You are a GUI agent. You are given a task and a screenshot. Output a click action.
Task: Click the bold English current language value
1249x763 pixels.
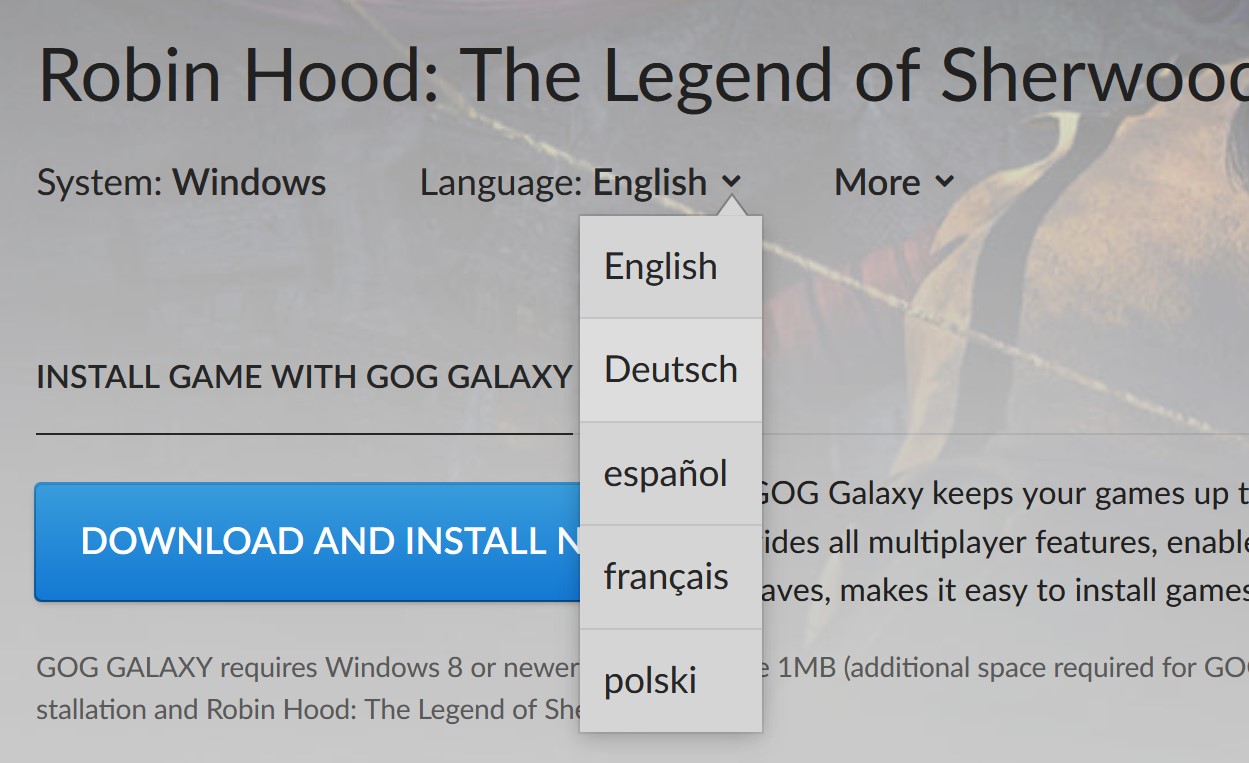point(650,182)
